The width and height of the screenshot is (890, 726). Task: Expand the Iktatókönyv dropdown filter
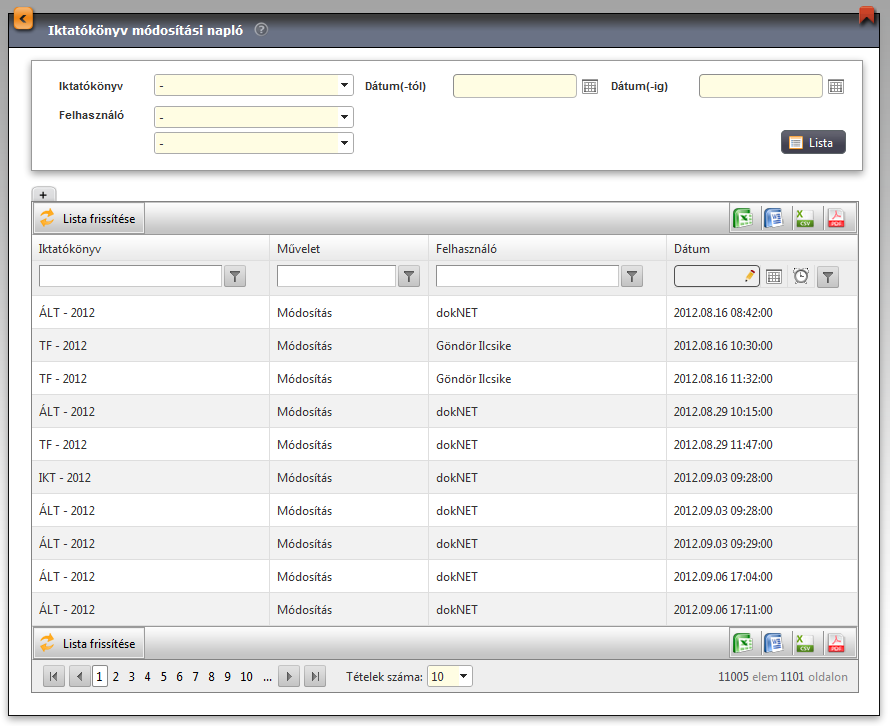[344, 85]
